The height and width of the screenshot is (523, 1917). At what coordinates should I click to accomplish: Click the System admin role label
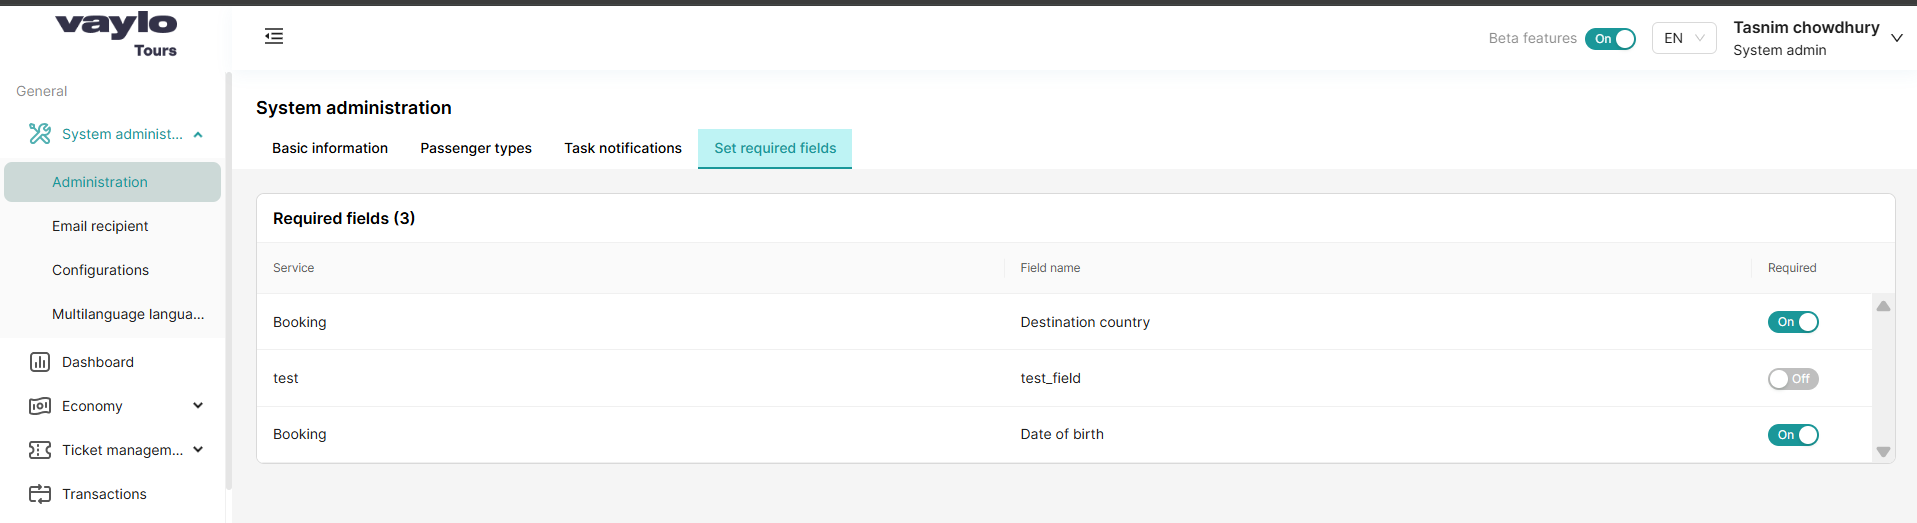tap(1780, 50)
